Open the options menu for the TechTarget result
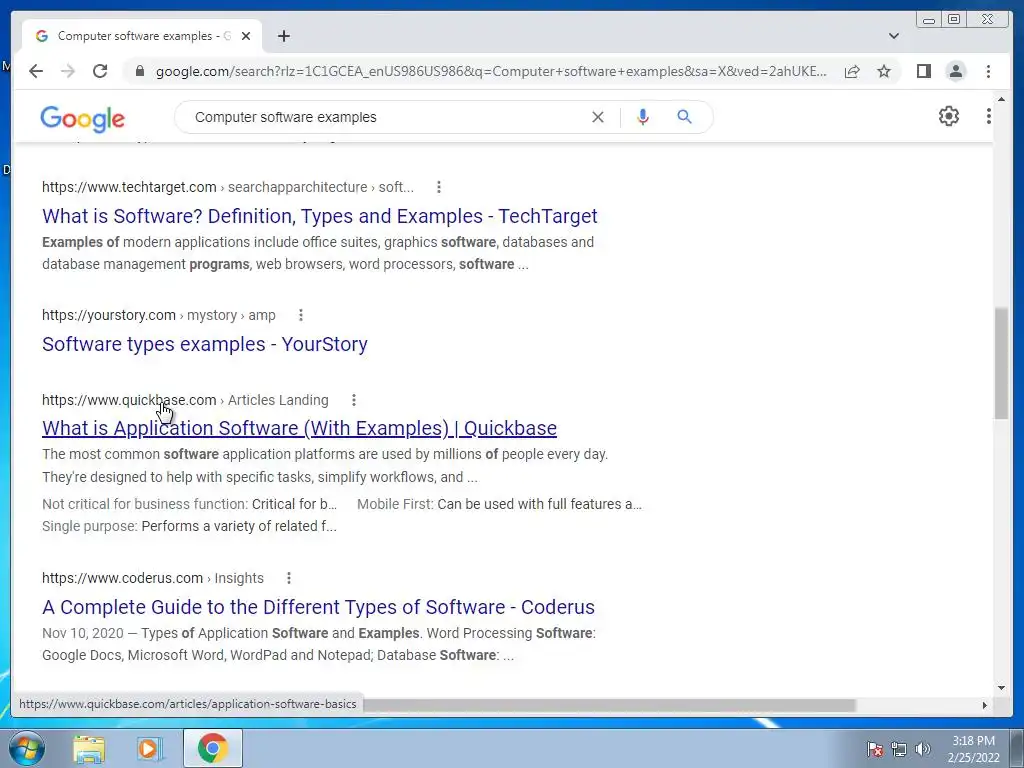 point(439,187)
